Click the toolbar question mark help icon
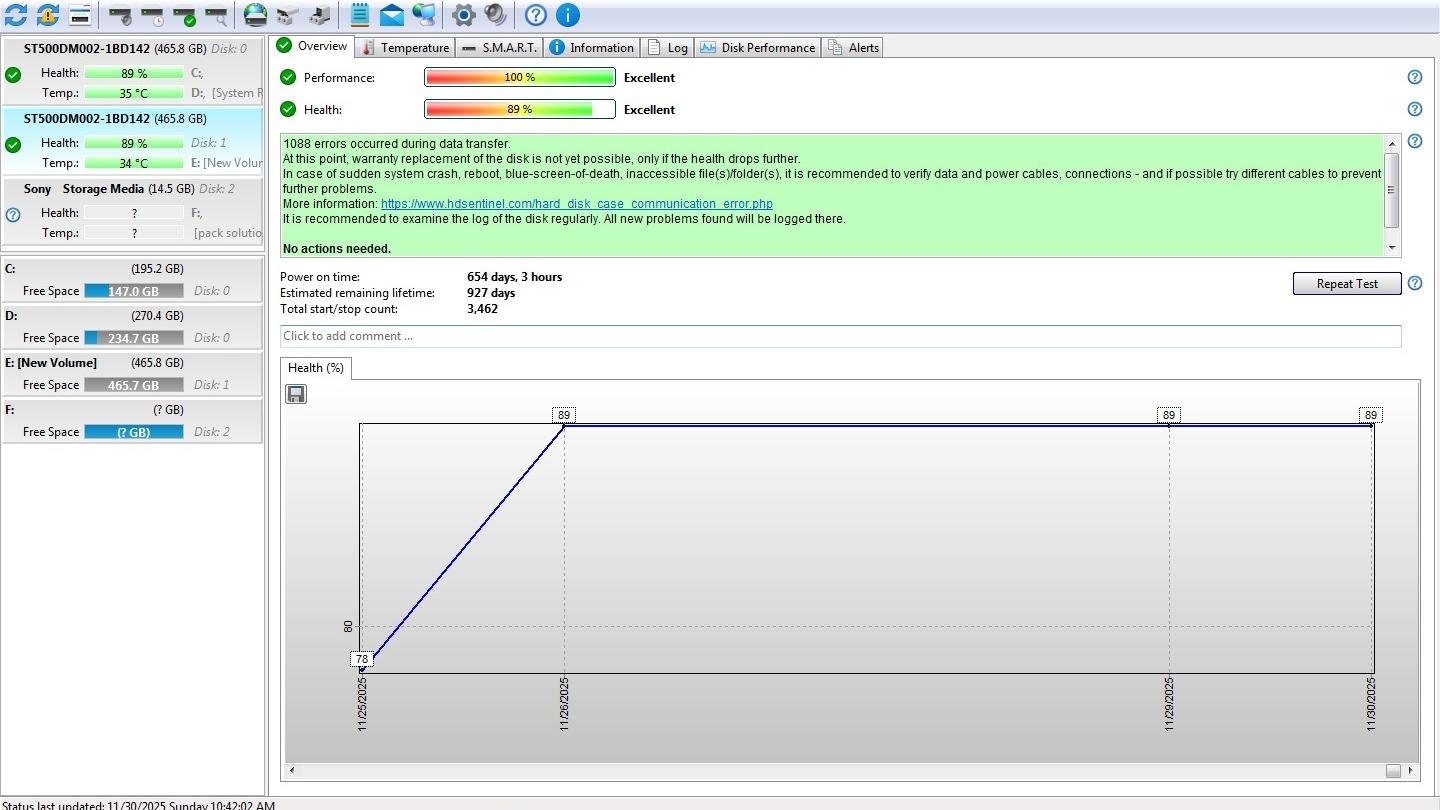 (x=536, y=15)
